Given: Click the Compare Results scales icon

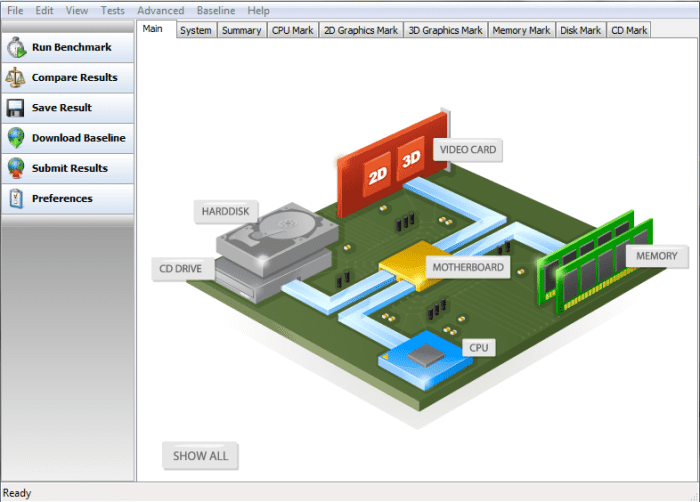Looking at the screenshot, I should tap(16, 77).
